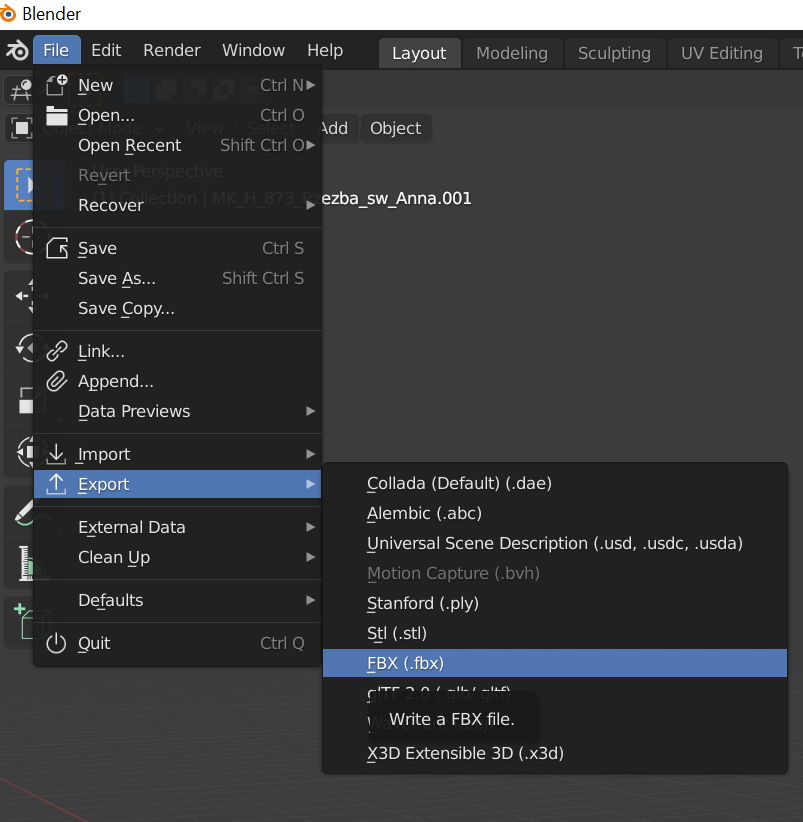This screenshot has width=803, height=822.
Task: Switch to the Layout workspace tab
Action: coord(419,53)
